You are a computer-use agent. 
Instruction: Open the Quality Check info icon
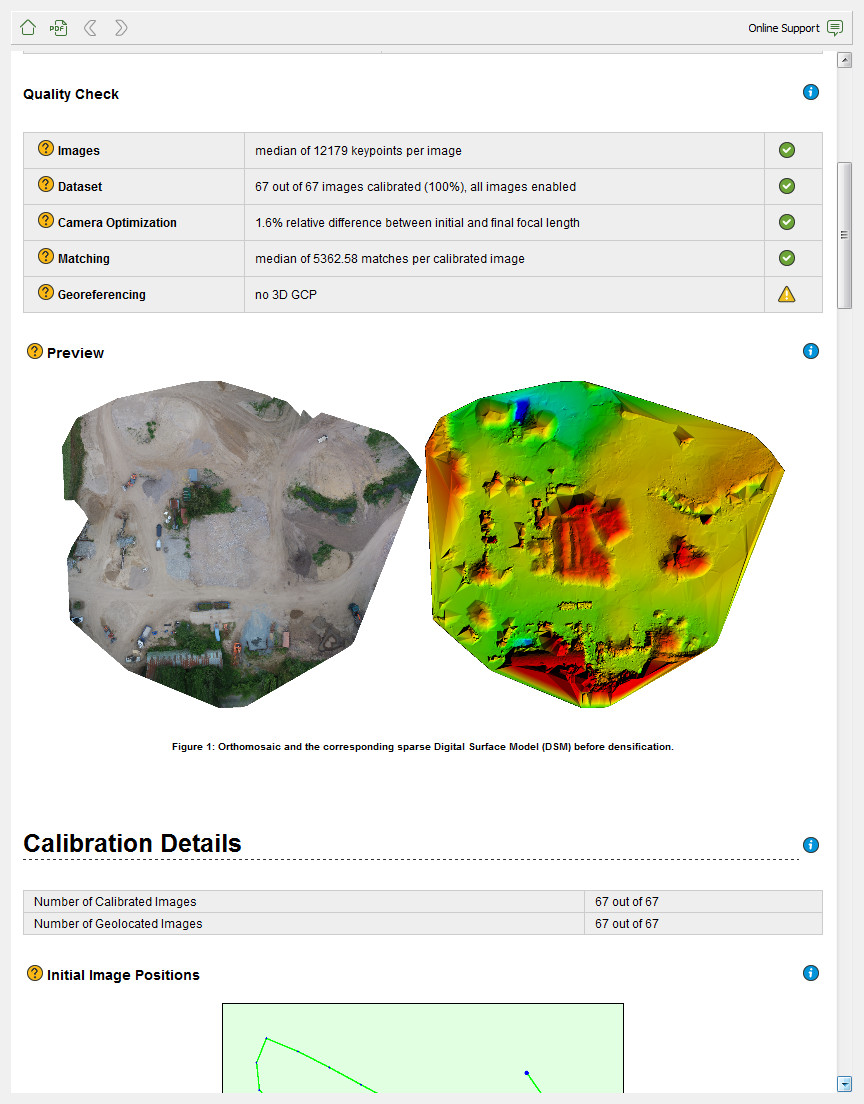tap(811, 92)
